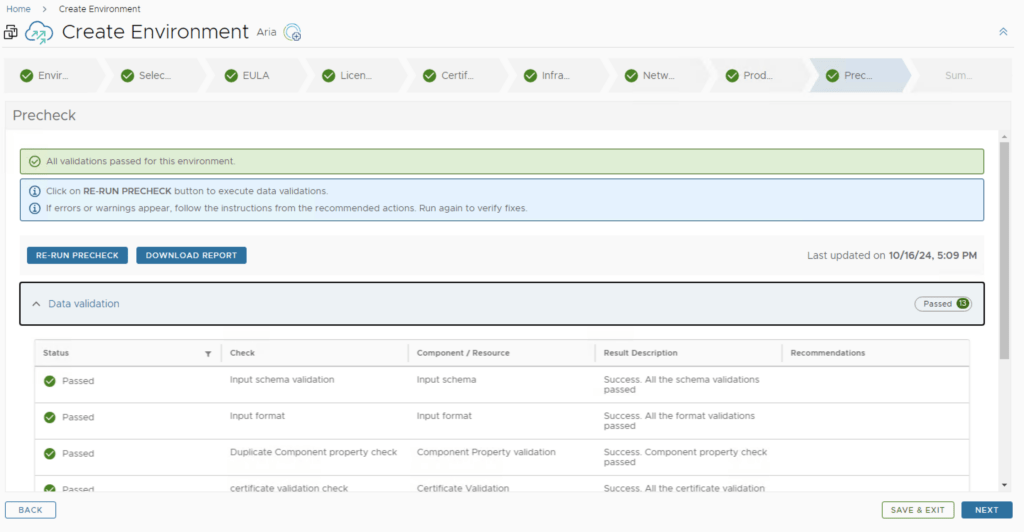
Task: Click green check icon on Input schema row
Action: [x=49, y=381]
